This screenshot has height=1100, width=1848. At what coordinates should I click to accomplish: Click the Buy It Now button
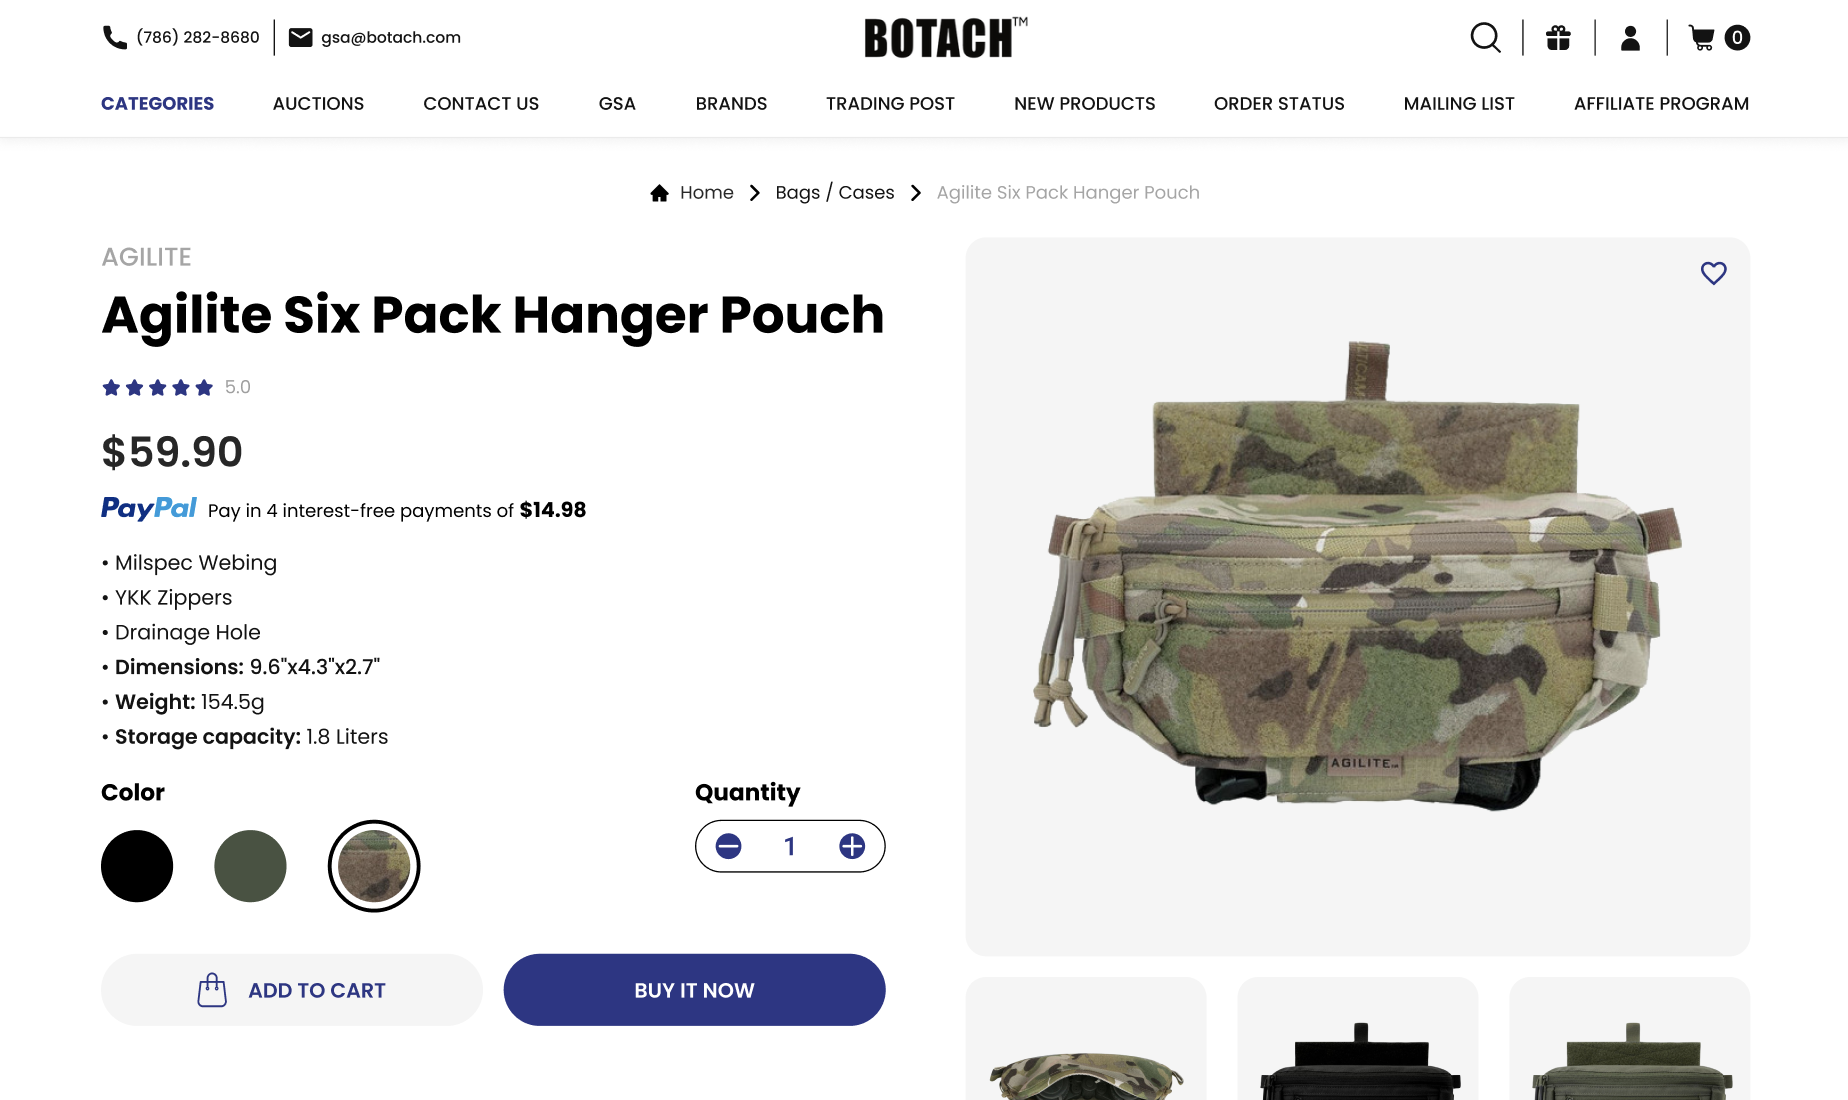[x=694, y=990]
